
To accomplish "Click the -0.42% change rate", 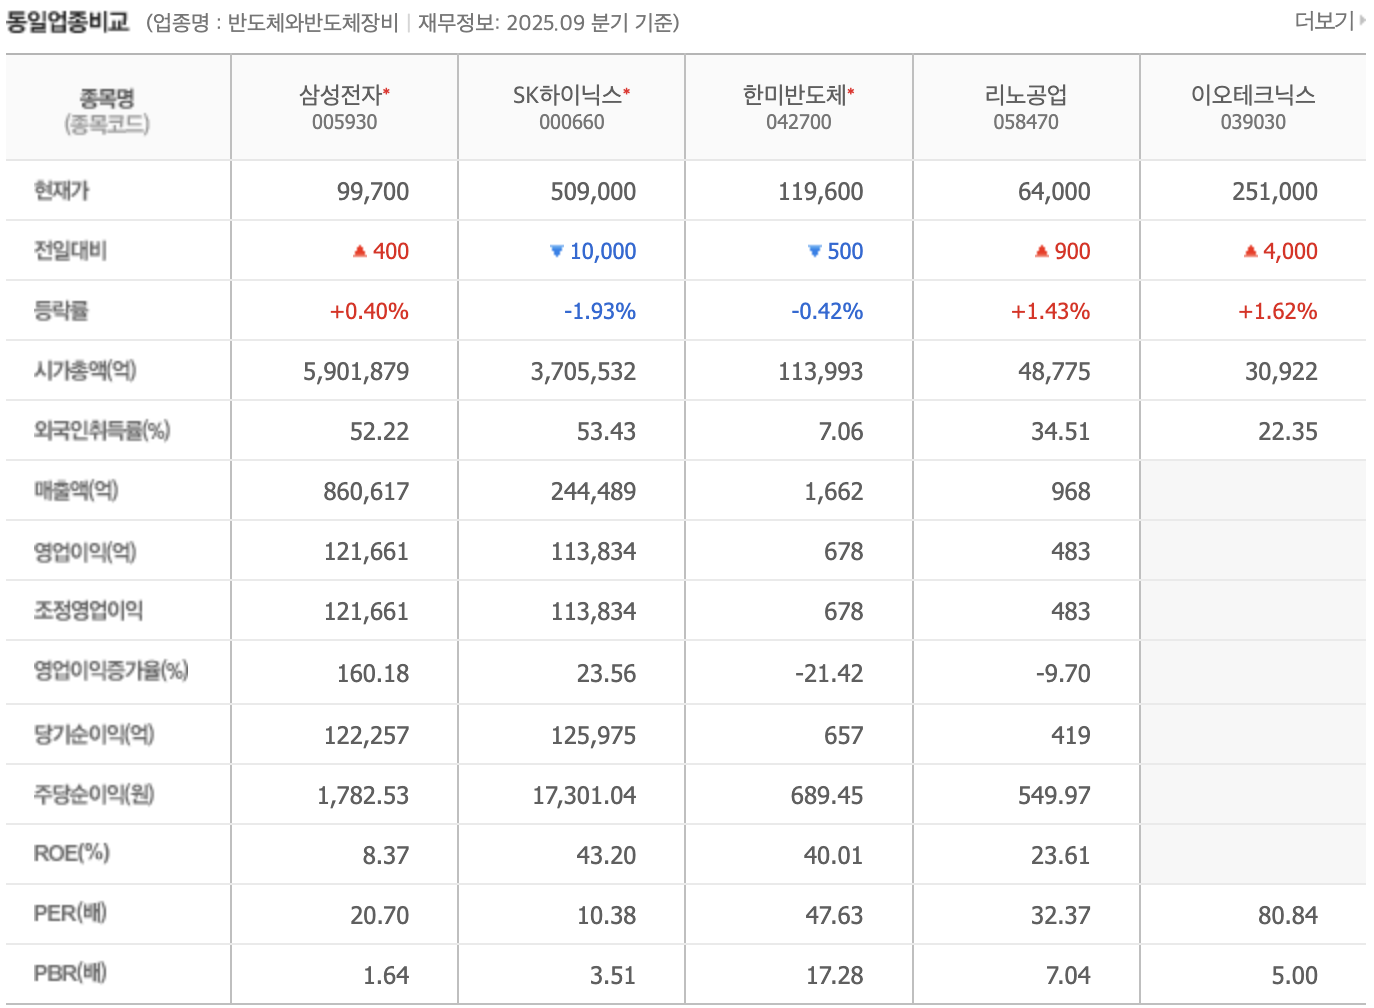I will [827, 311].
